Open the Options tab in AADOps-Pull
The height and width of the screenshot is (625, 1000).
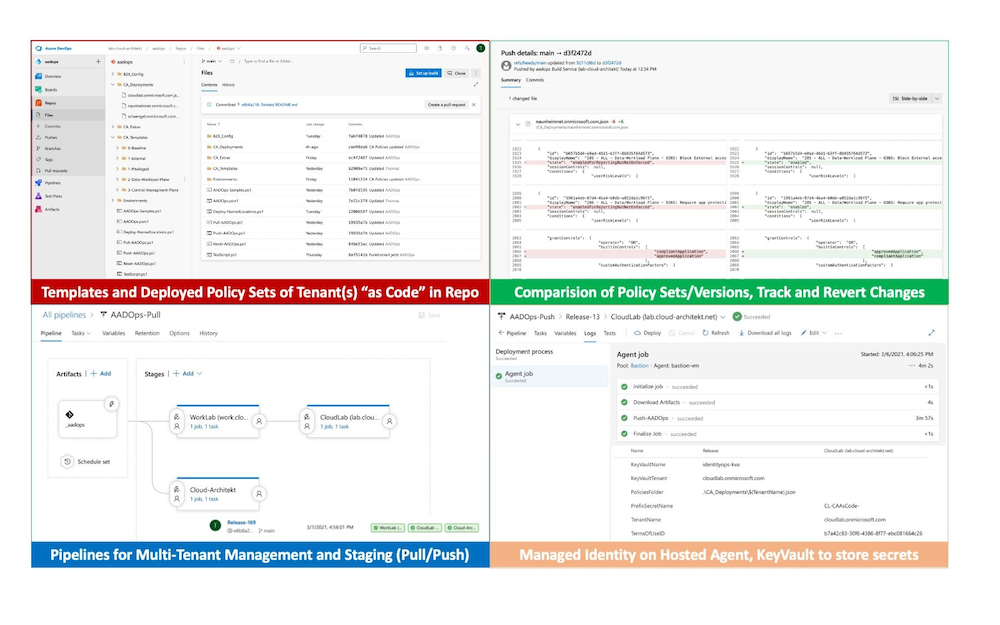pyautogui.click(x=179, y=334)
